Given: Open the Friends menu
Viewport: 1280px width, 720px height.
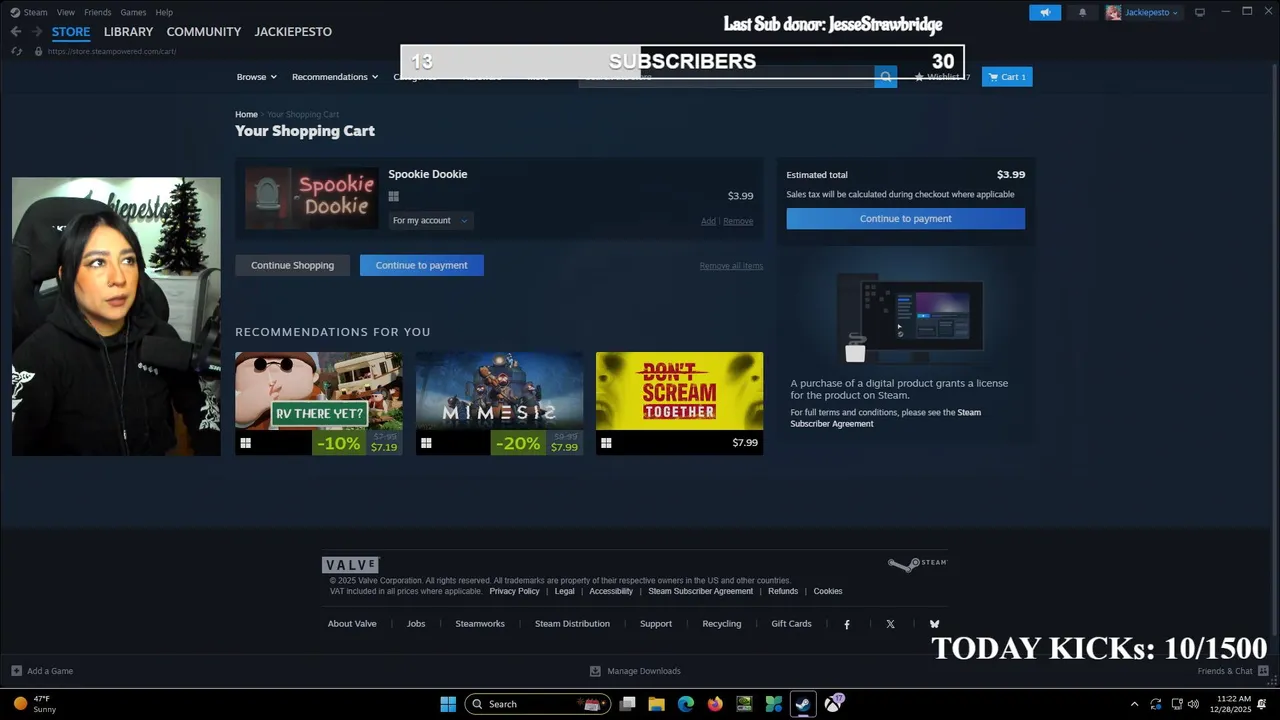Looking at the screenshot, I should click(98, 12).
